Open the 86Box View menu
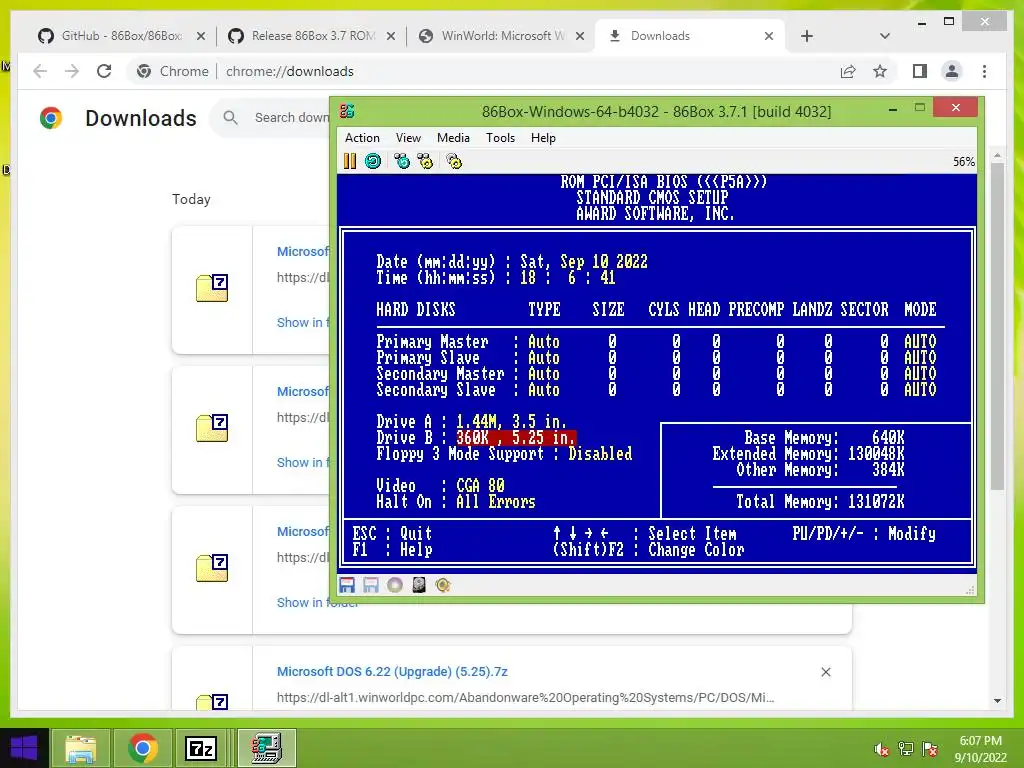This screenshot has height=768, width=1024. point(408,138)
